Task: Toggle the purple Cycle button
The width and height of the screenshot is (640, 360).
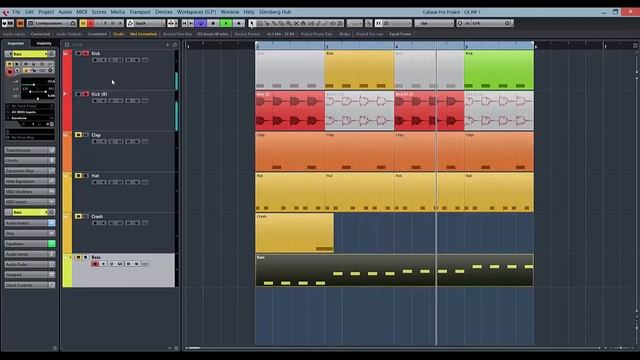Action: [x=200, y=23]
